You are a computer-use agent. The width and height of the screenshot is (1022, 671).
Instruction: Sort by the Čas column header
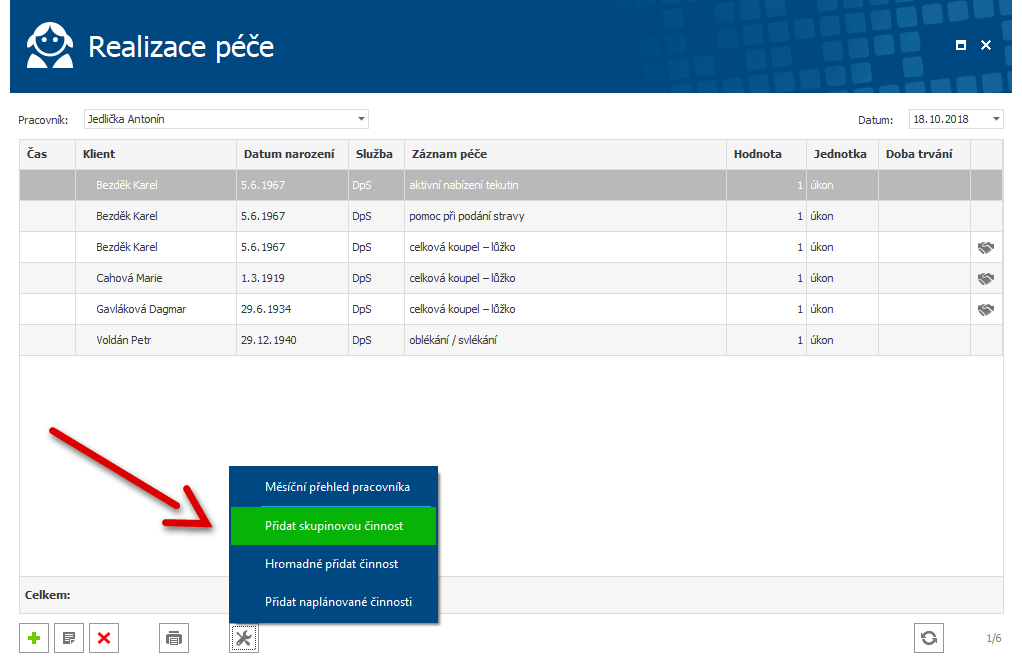click(48, 155)
